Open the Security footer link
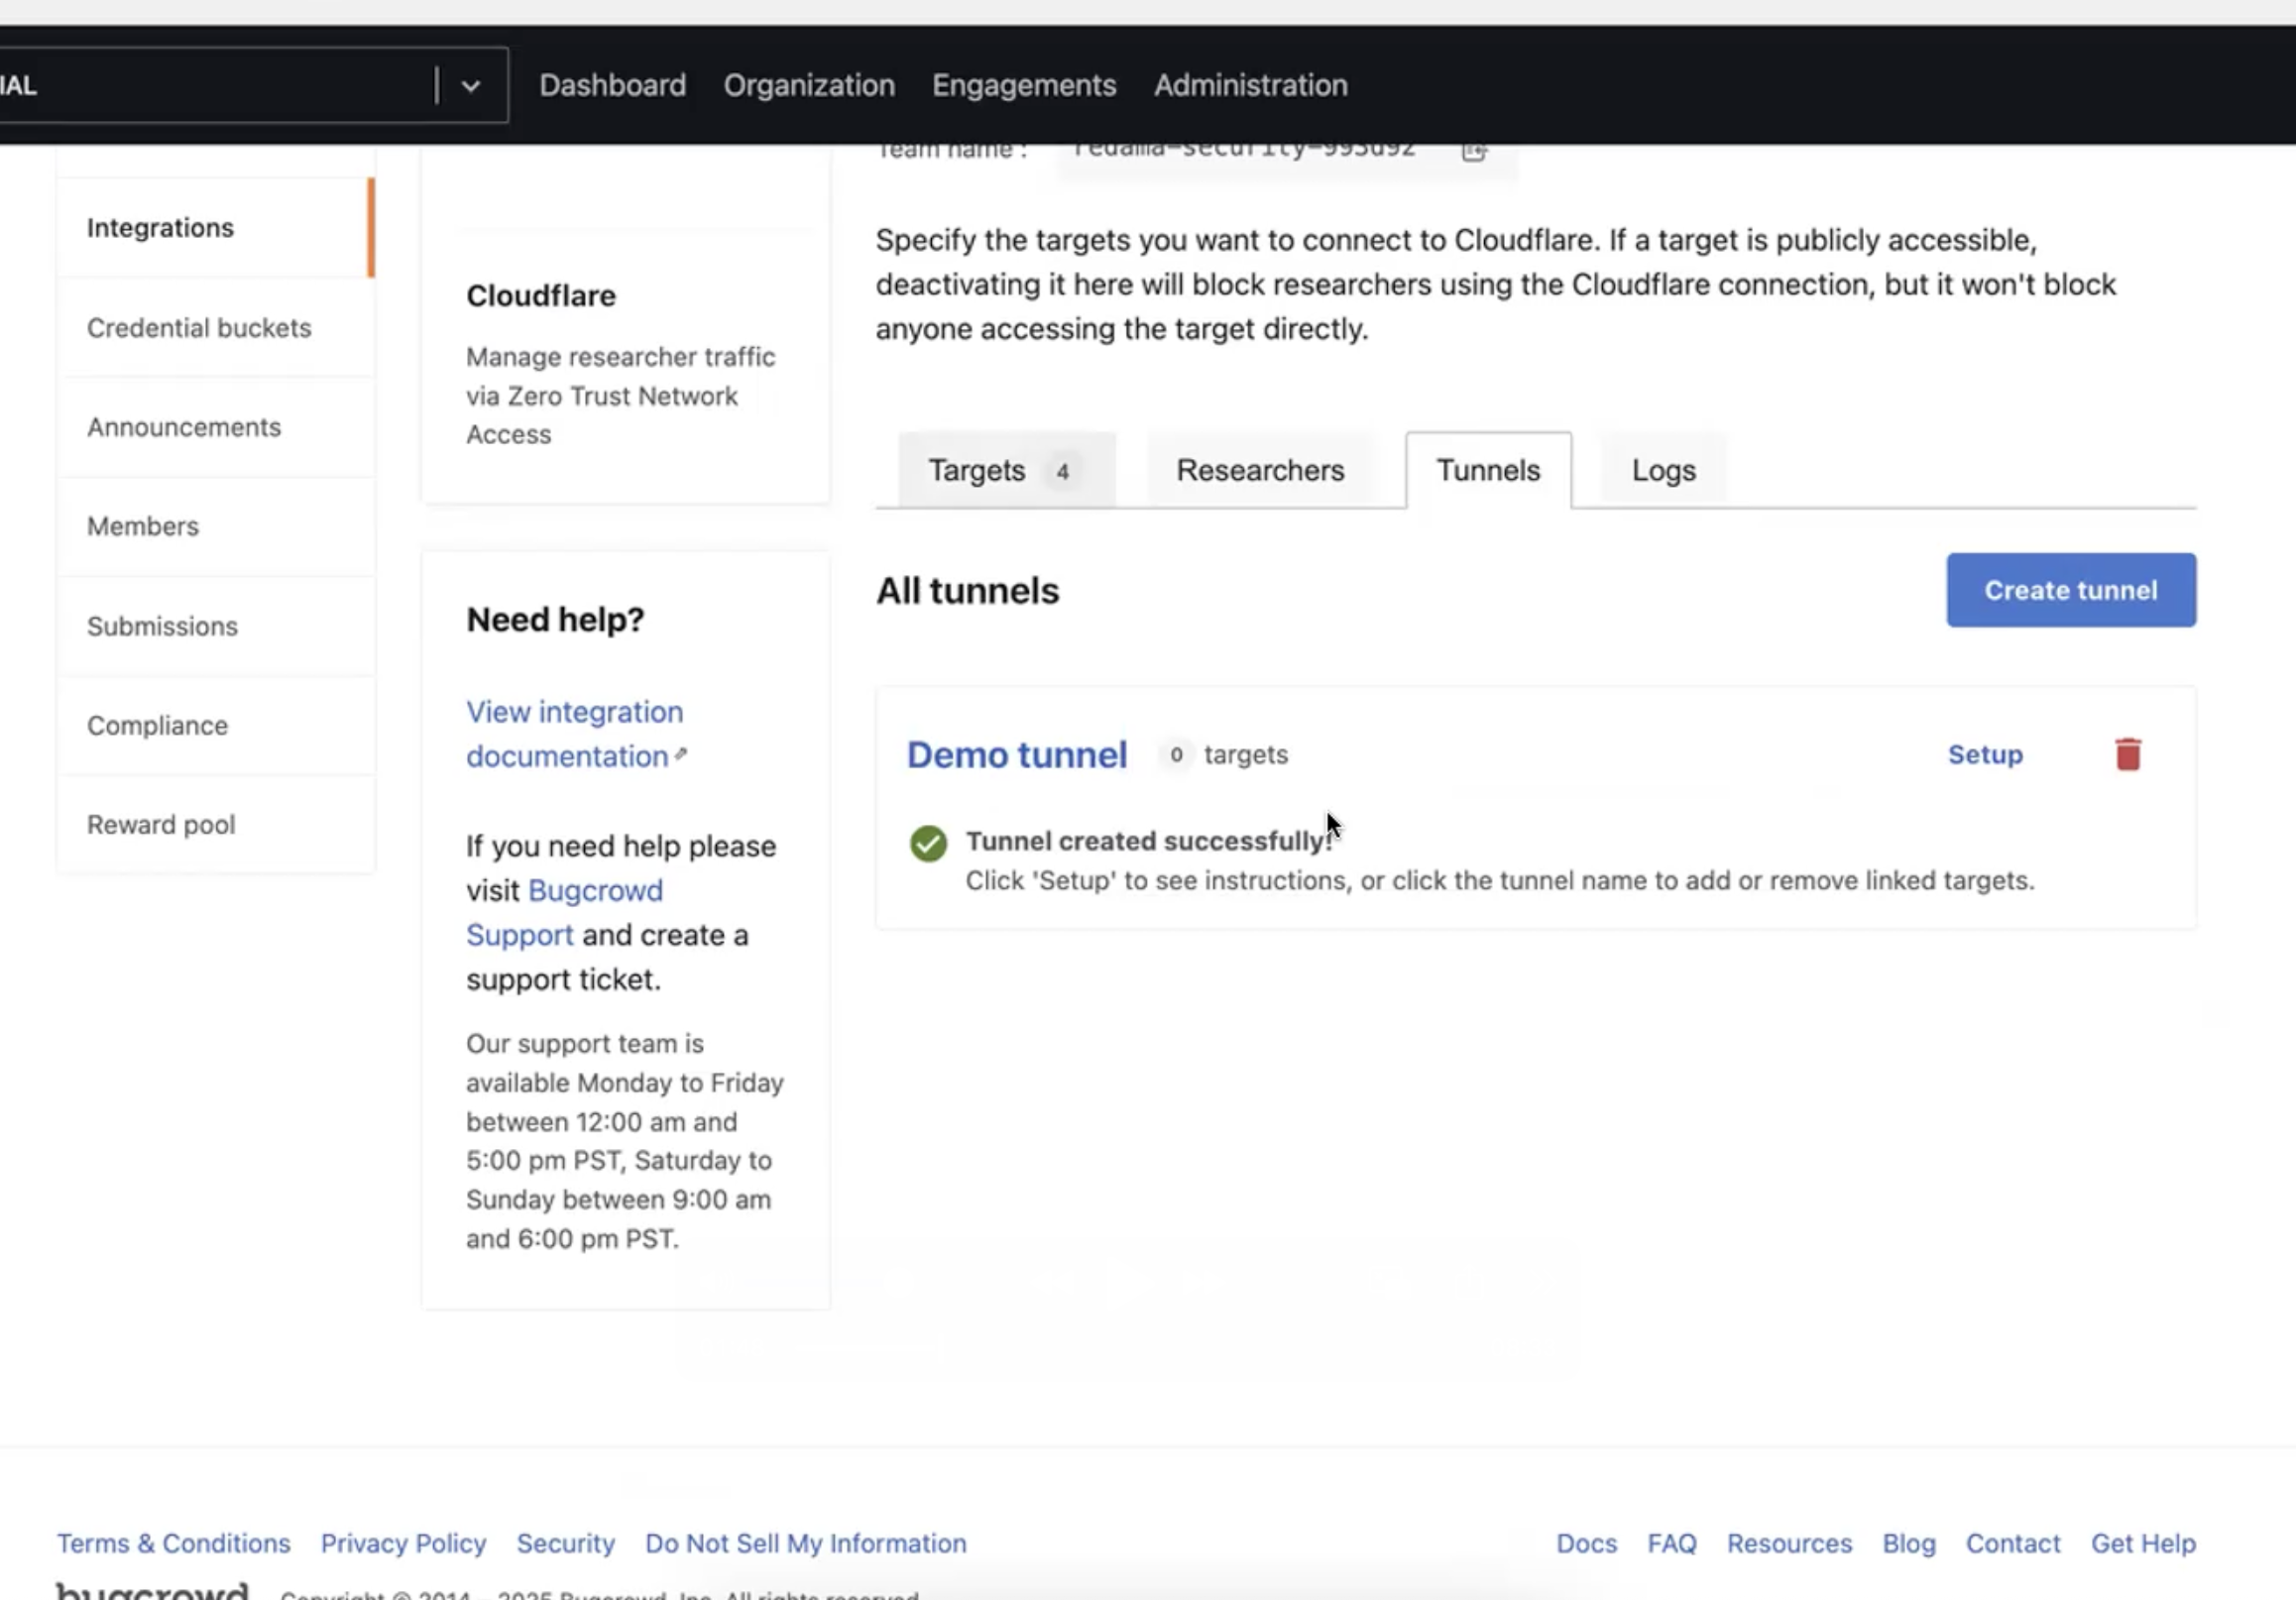 tap(565, 1543)
